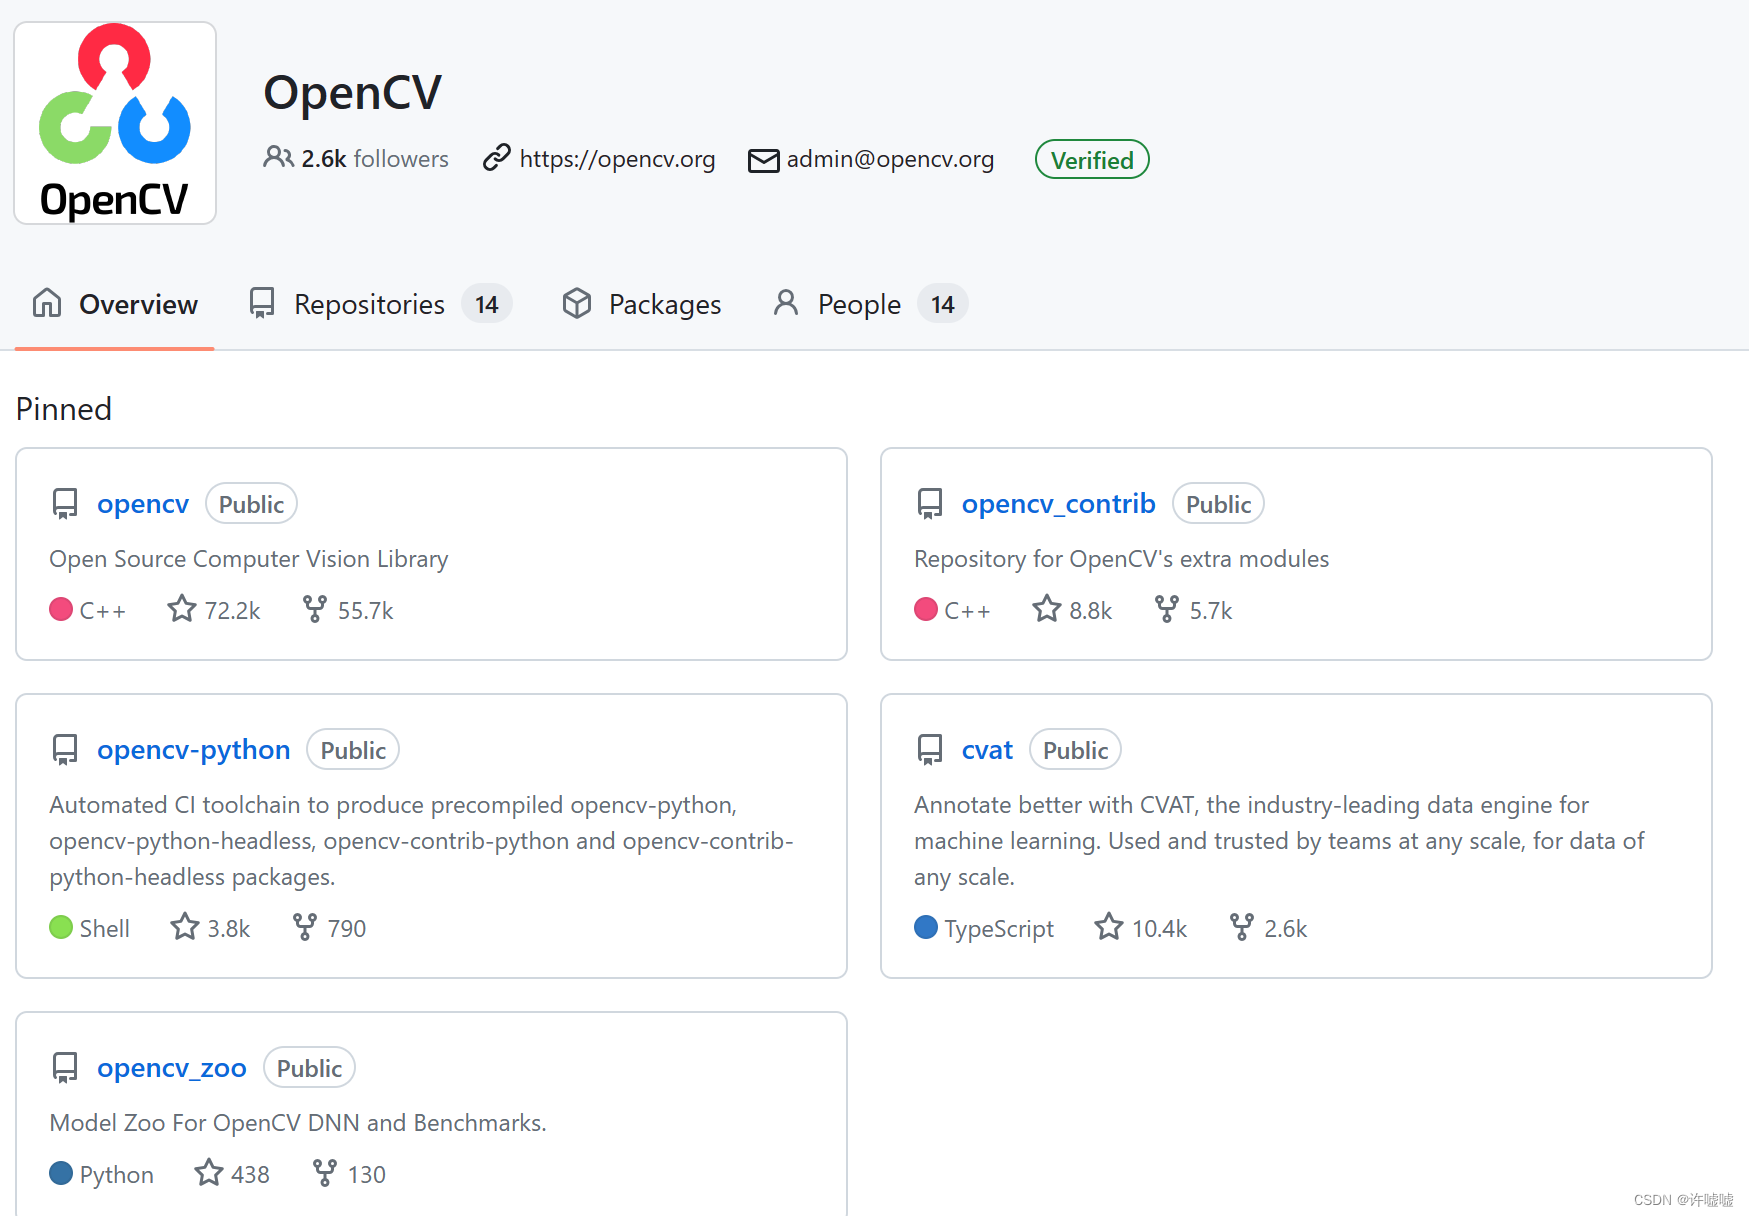Image resolution: width=1749 pixels, height=1216 pixels.
Task: Open the 2.6k followers link
Action: pyautogui.click(x=374, y=158)
